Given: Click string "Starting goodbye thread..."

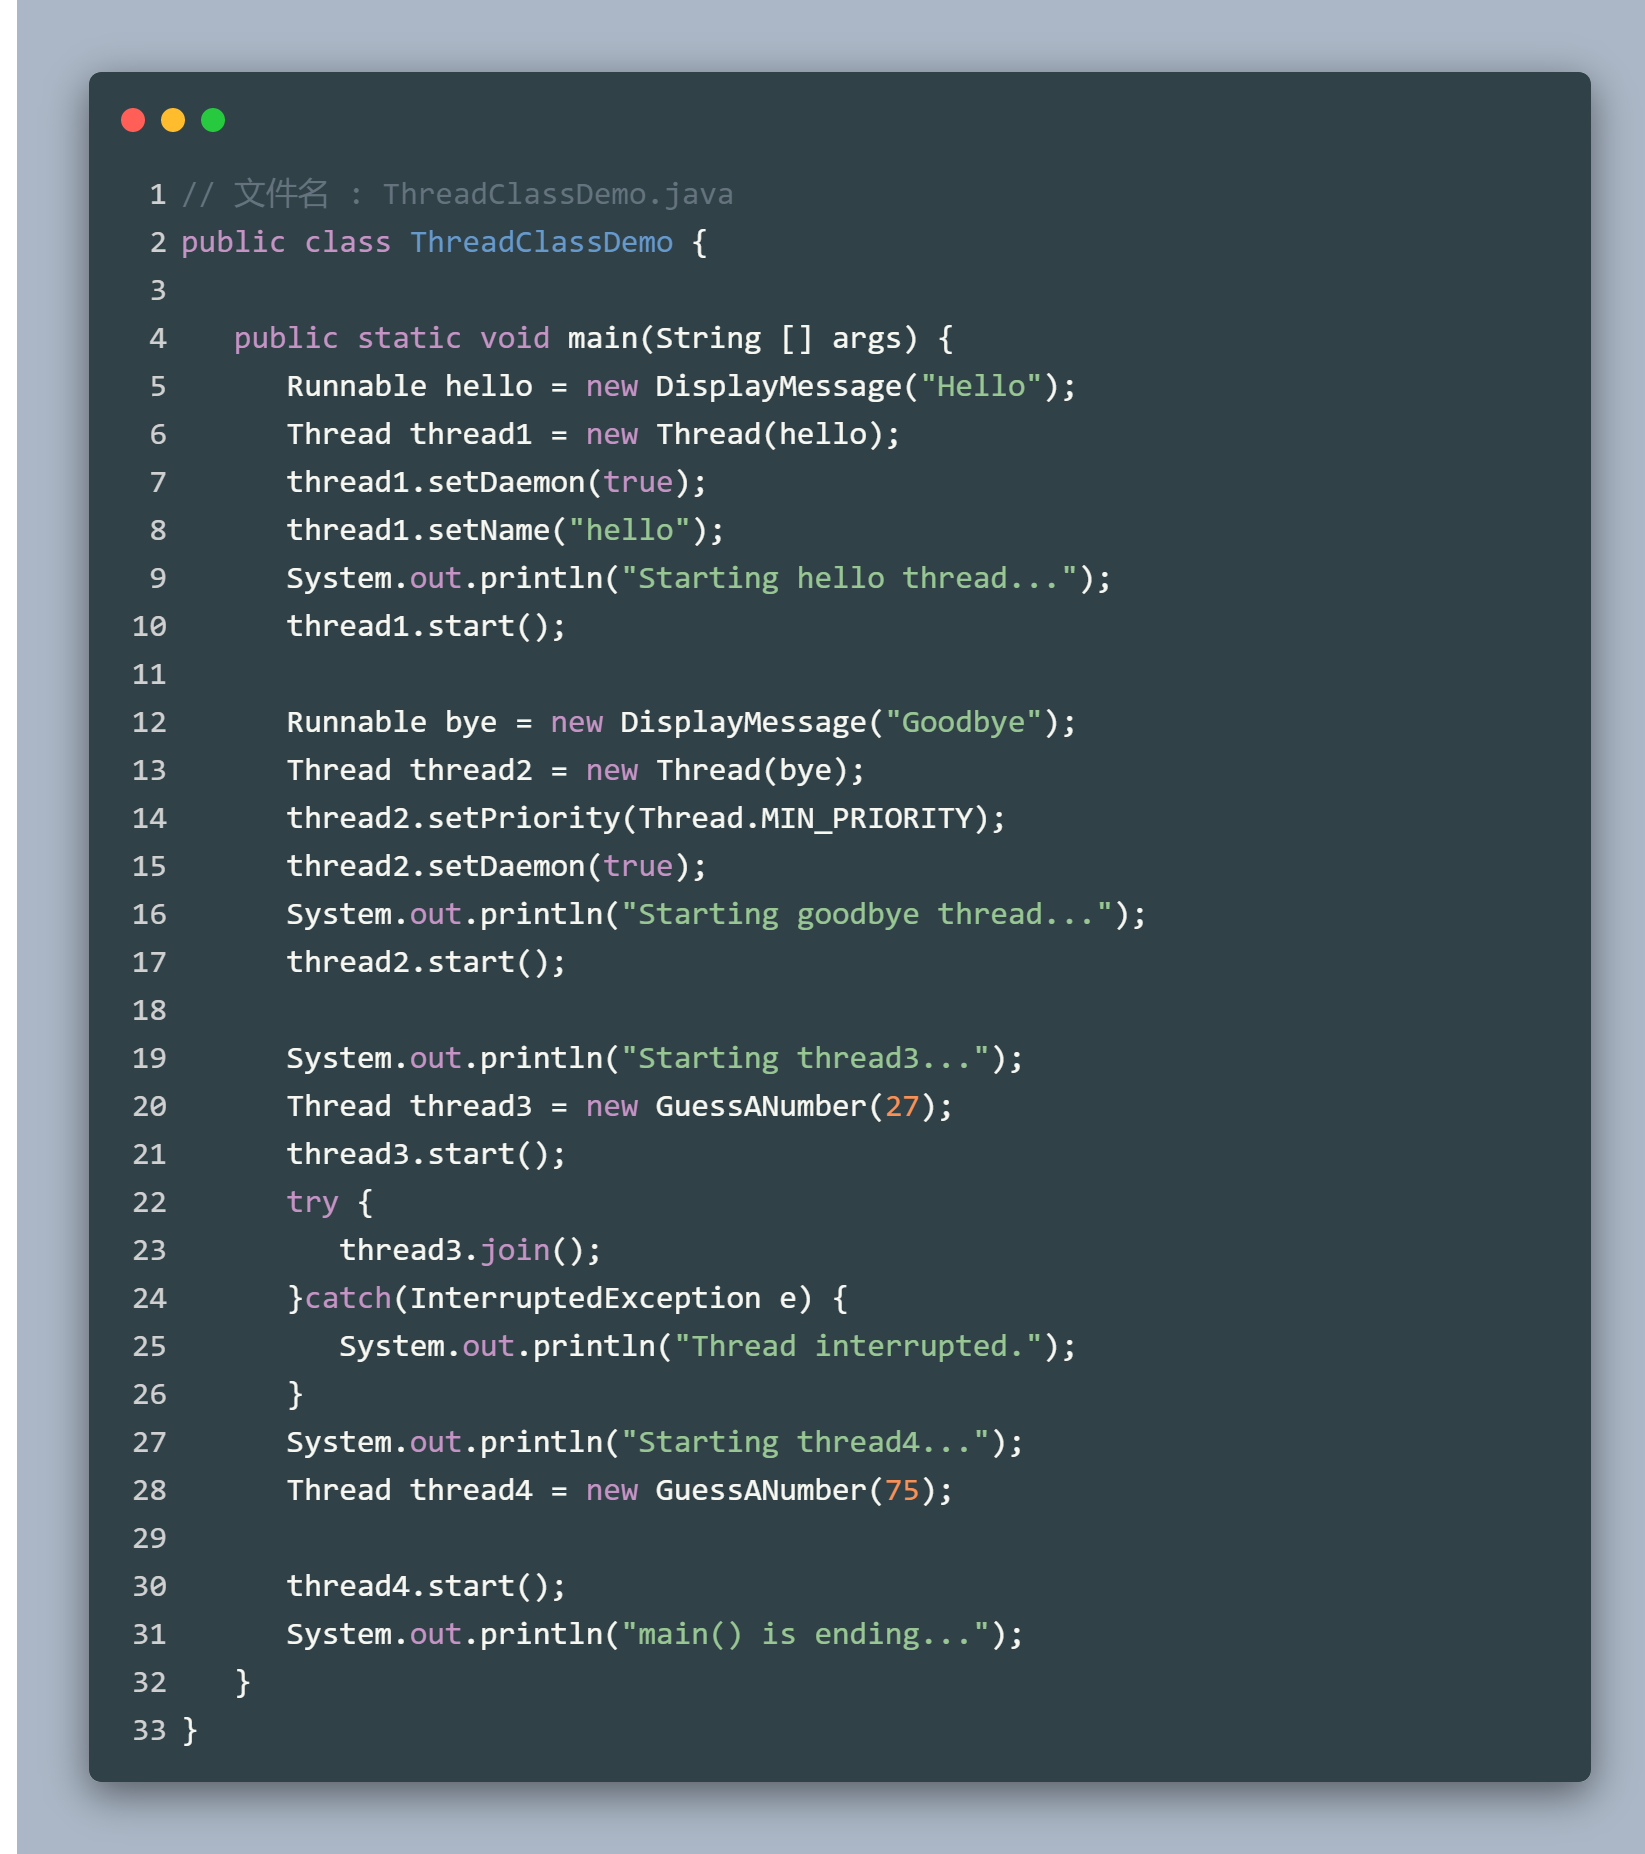Looking at the screenshot, I should click(x=867, y=914).
